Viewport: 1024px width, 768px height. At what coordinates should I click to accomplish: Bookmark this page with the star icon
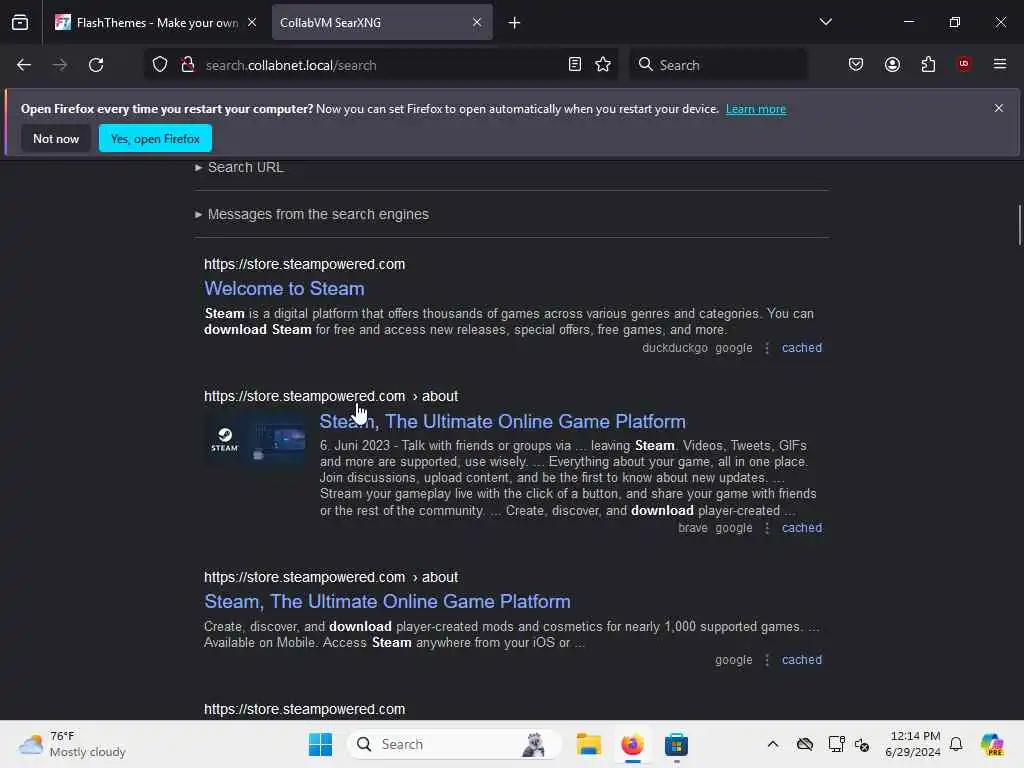(603, 64)
